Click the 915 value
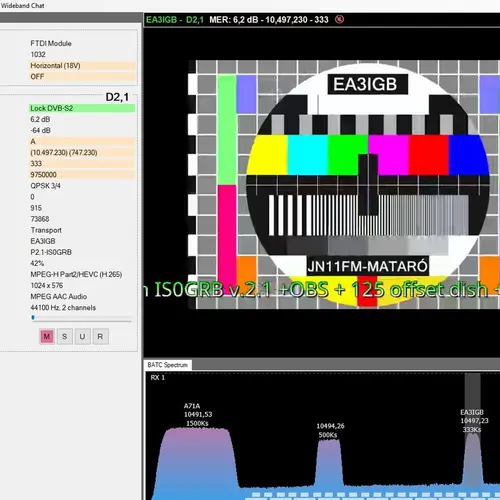500x500 pixels. pyautogui.click(x=36, y=208)
